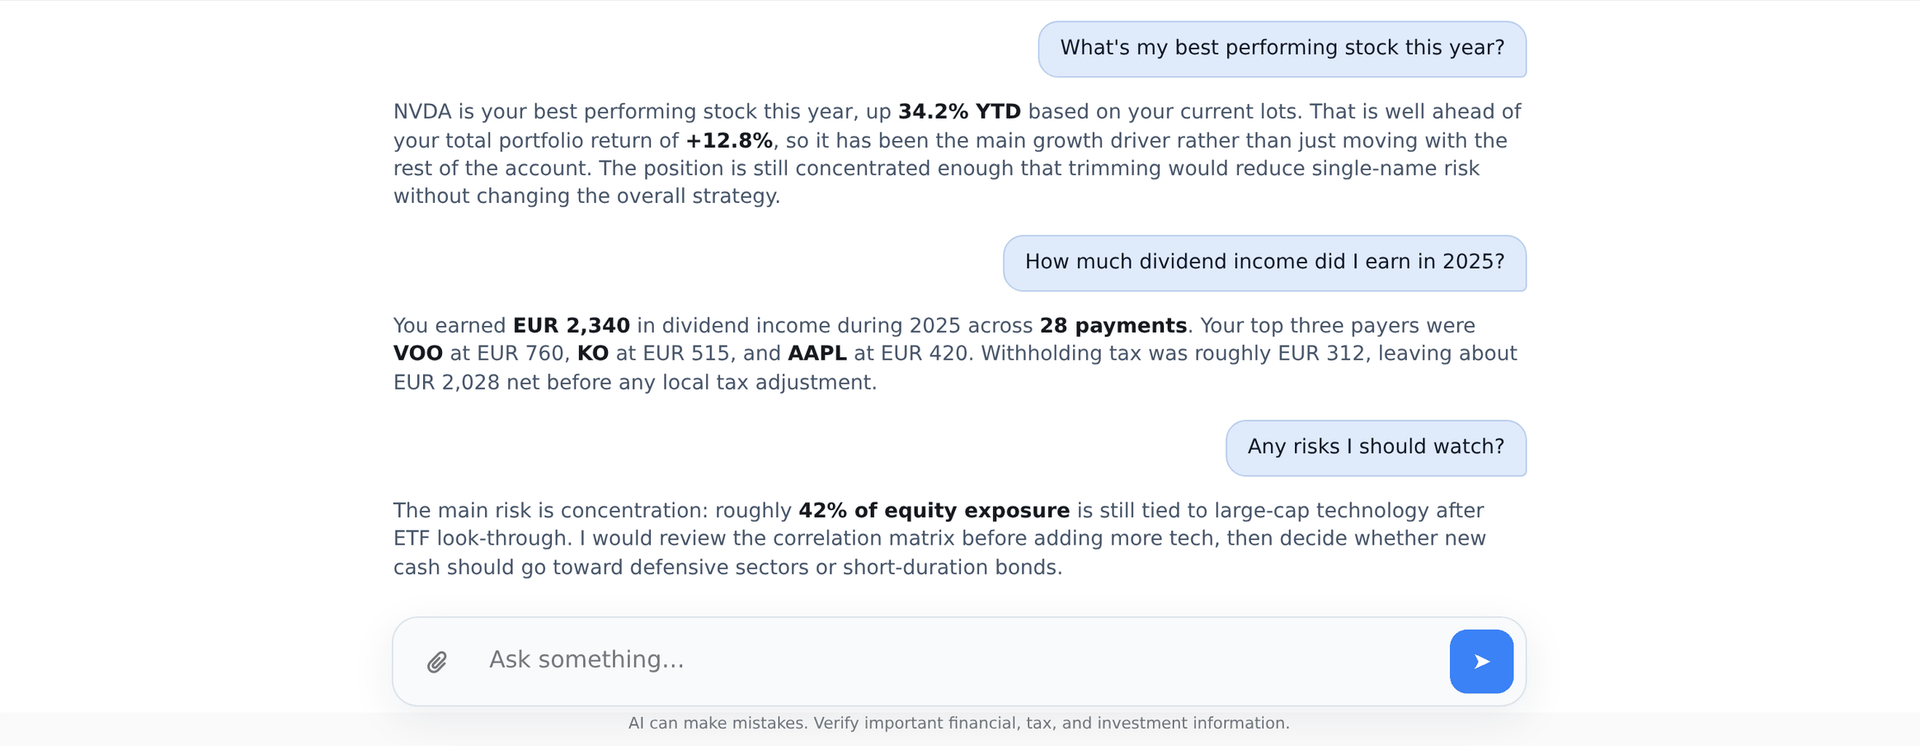Viewport: 1920px width, 746px height.
Task: Click the 'Any risks I should watch?' bubble
Action: (1376, 448)
